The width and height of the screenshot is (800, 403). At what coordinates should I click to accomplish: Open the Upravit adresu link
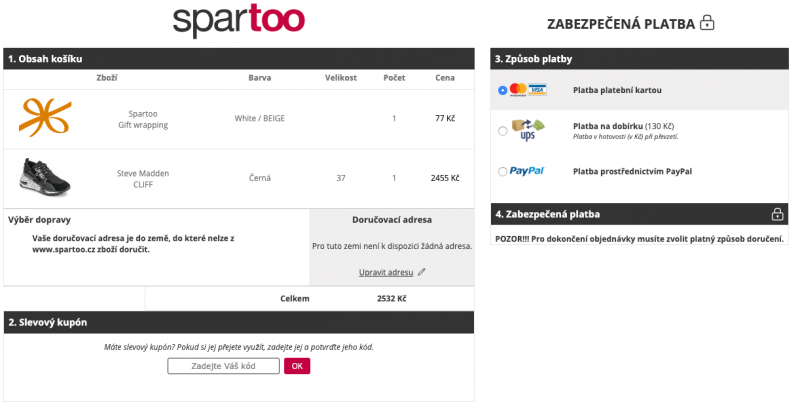tap(386, 272)
